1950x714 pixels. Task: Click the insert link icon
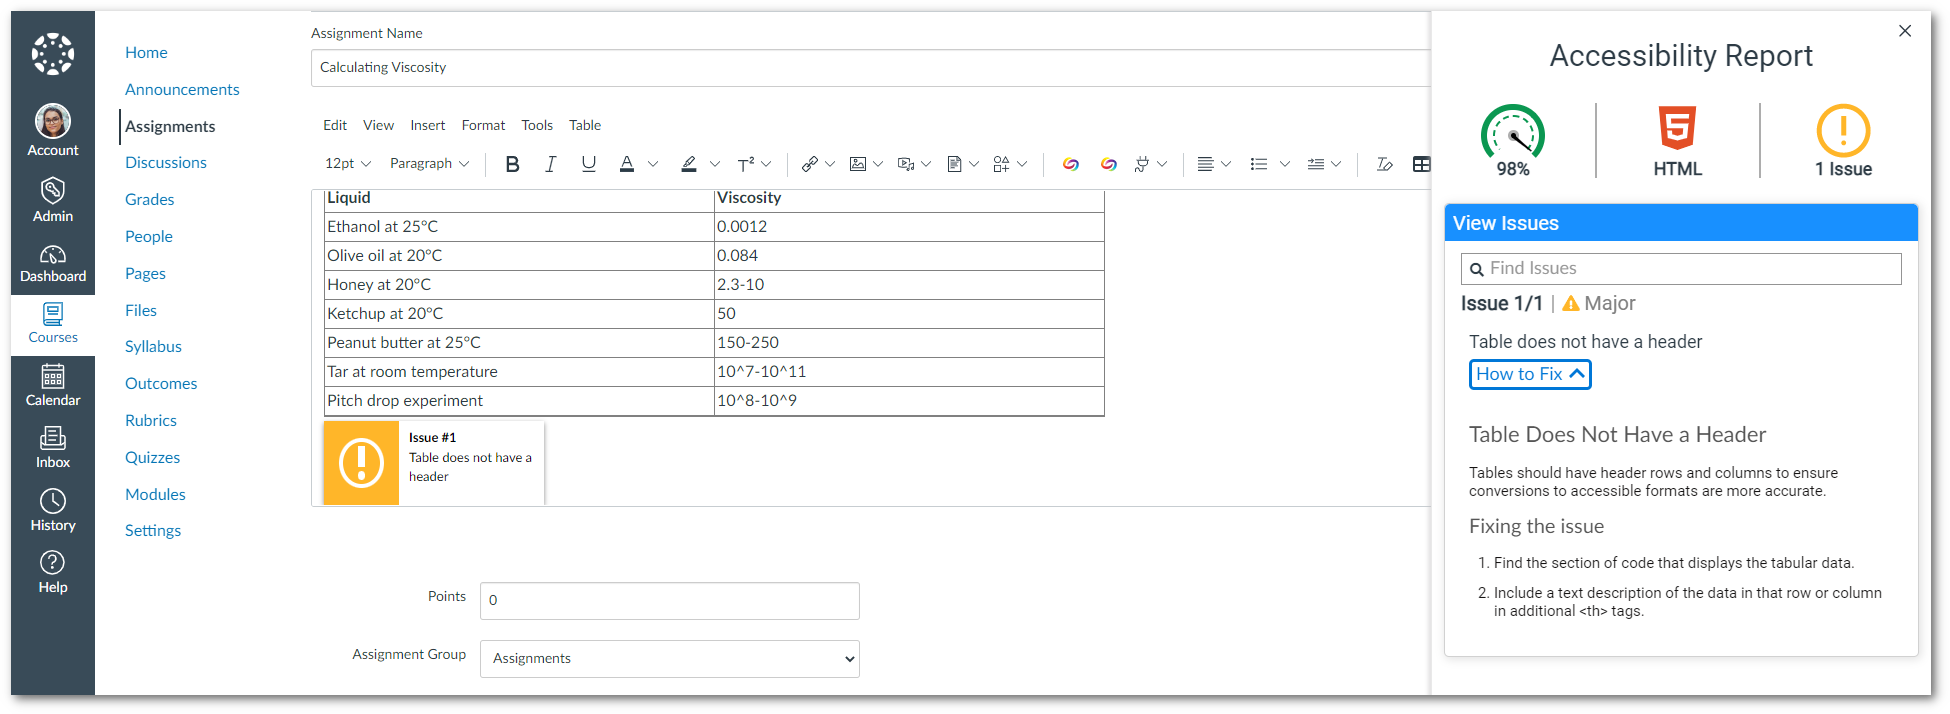coord(810,164)
